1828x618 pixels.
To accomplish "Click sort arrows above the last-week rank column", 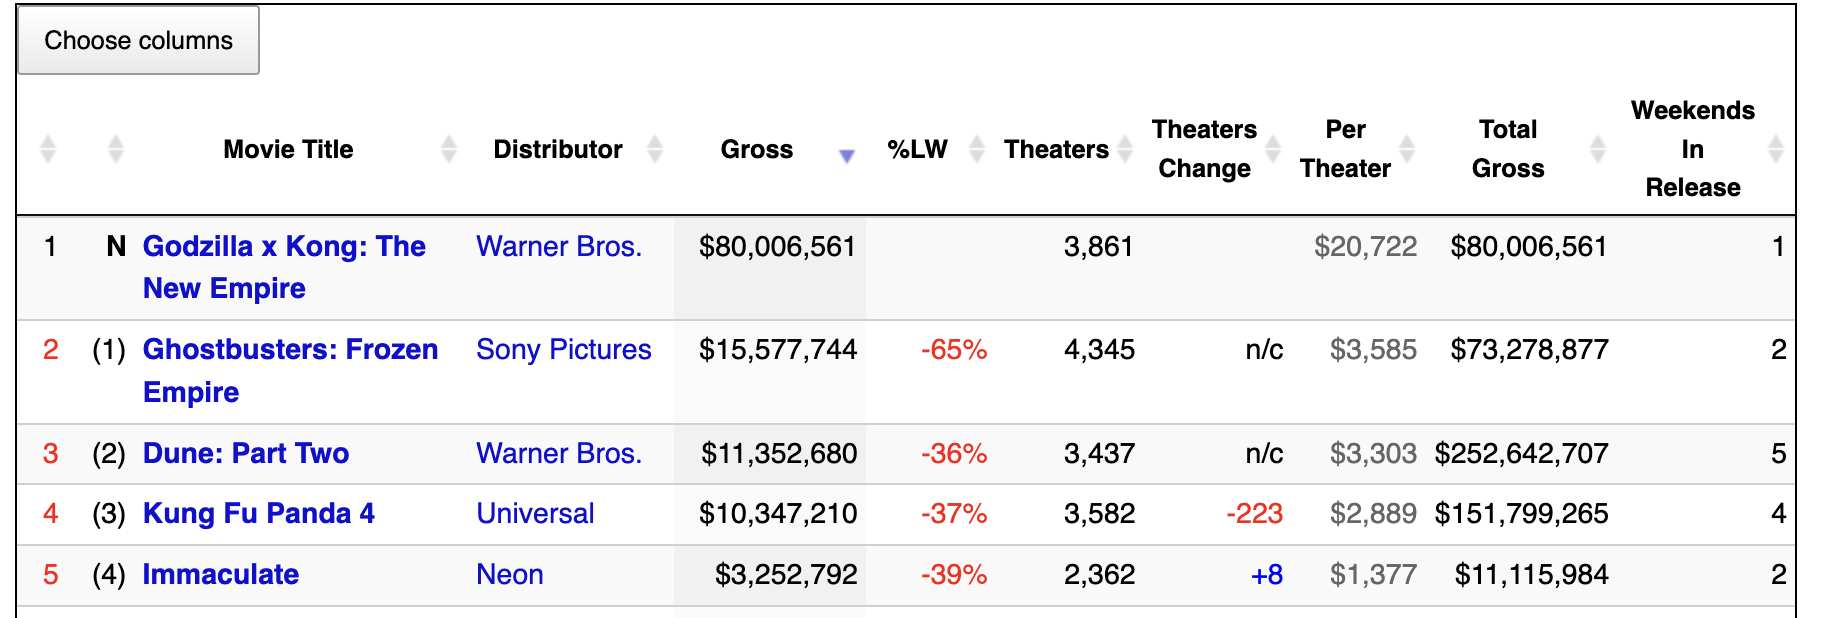I will pos(116,149).
